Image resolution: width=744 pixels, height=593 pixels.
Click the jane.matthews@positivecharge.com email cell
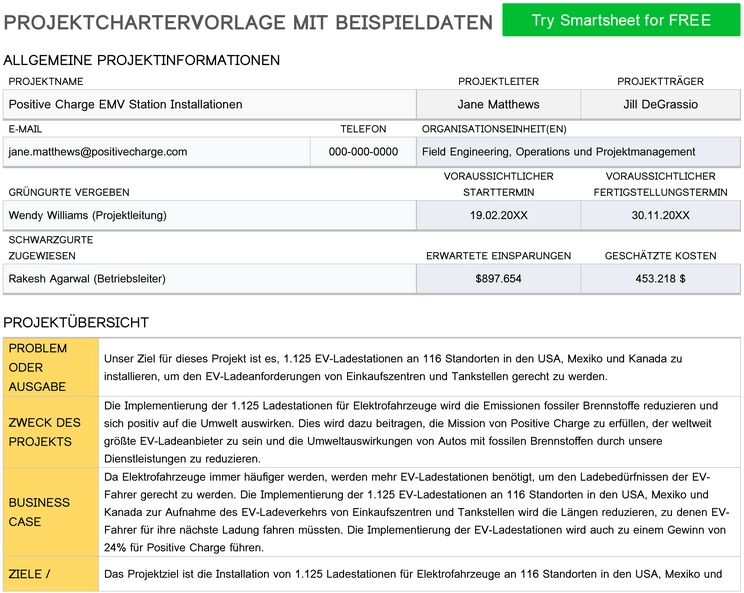157,152
